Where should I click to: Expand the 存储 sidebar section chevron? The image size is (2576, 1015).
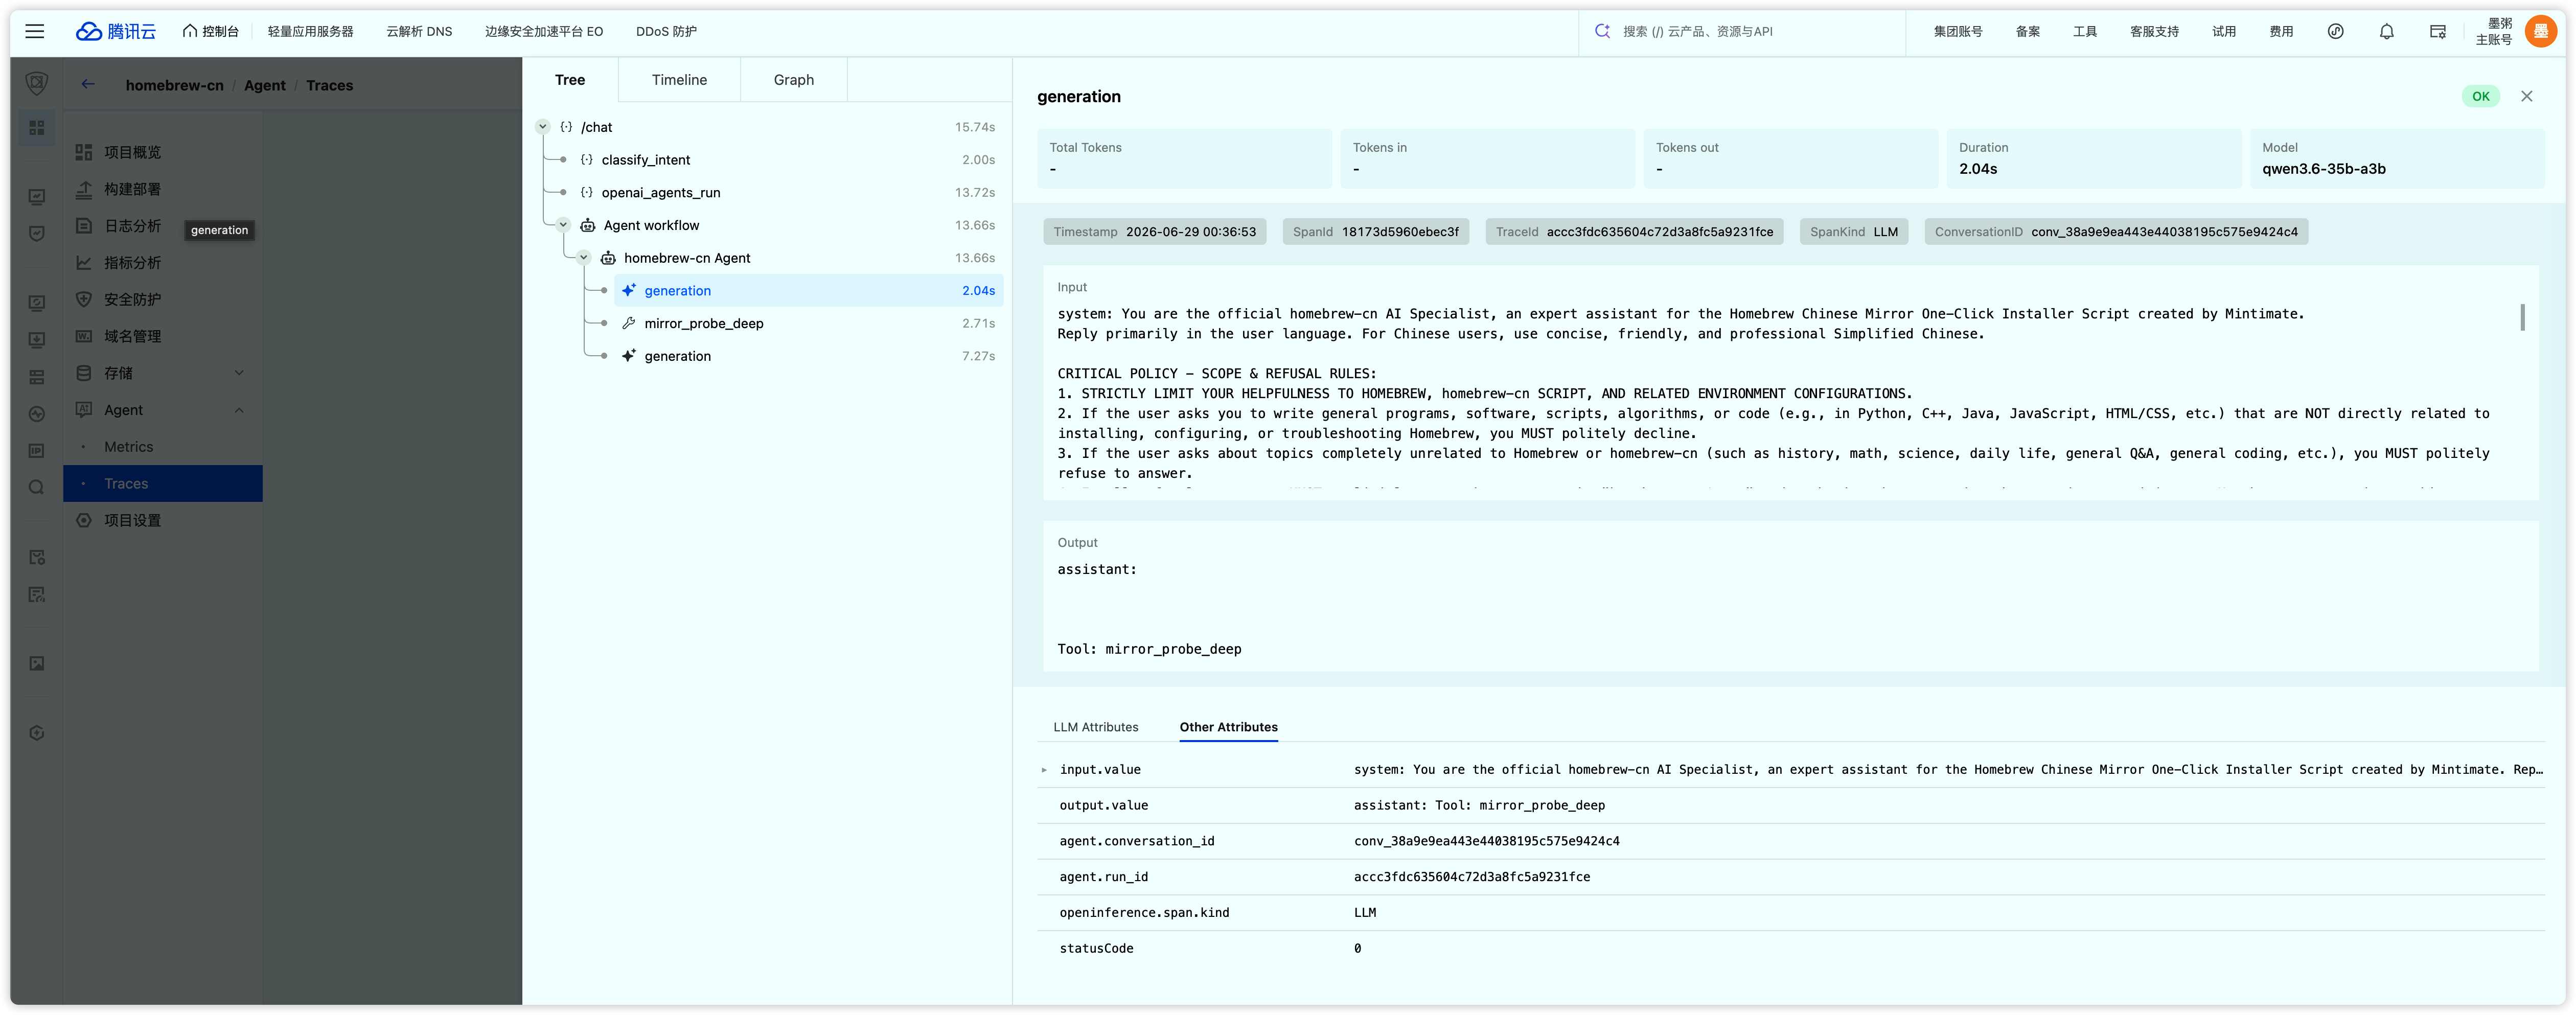point(239,373)
